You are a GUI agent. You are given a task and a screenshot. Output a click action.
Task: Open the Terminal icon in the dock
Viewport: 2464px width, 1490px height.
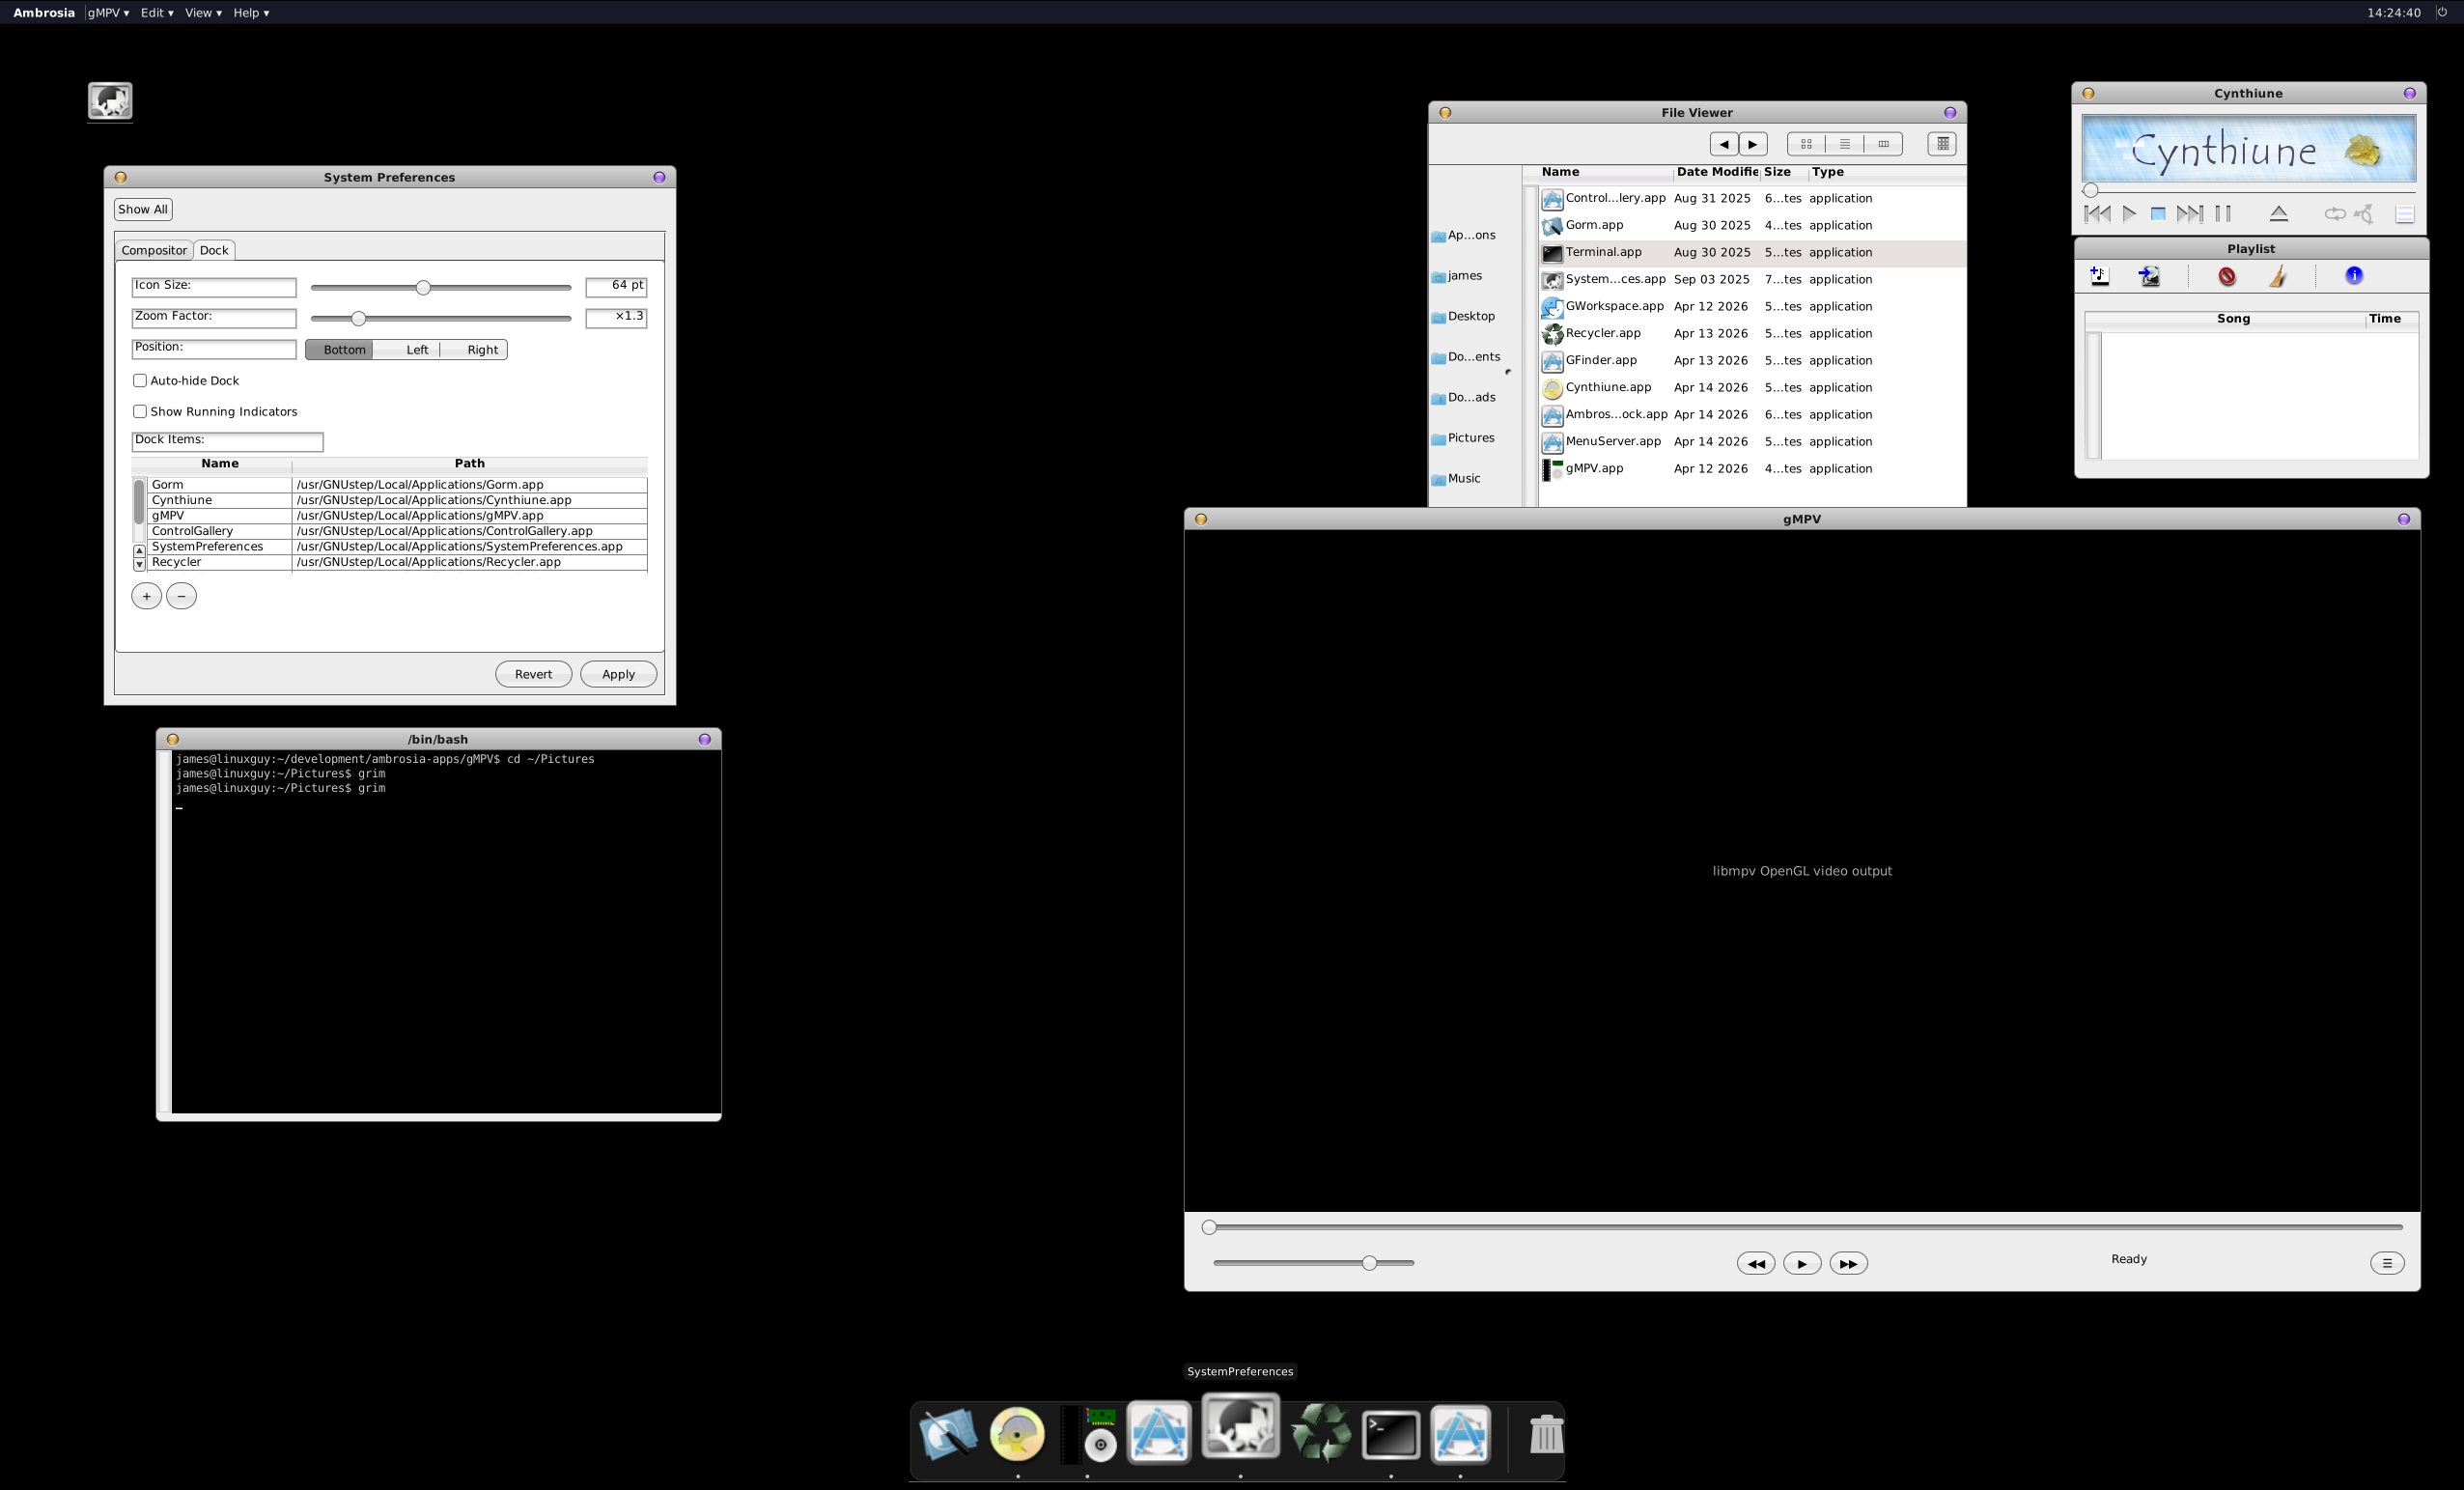pyautogui.click(x=1391, y=1434)
